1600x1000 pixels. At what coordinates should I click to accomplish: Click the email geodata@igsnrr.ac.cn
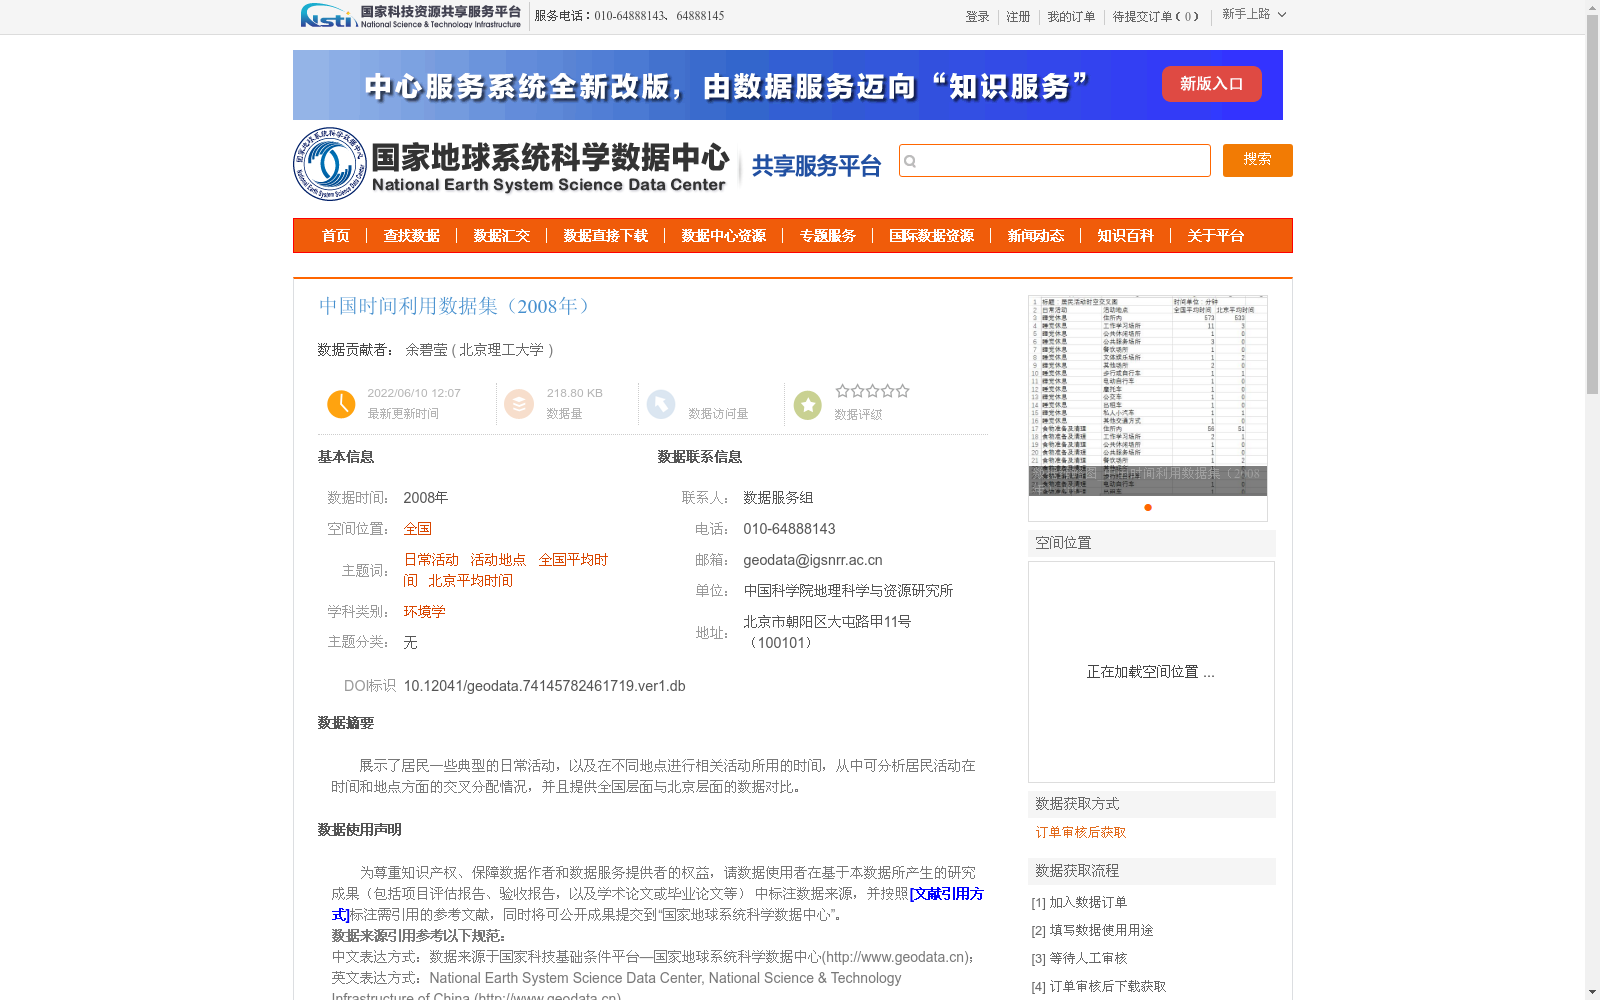[813, 560]
